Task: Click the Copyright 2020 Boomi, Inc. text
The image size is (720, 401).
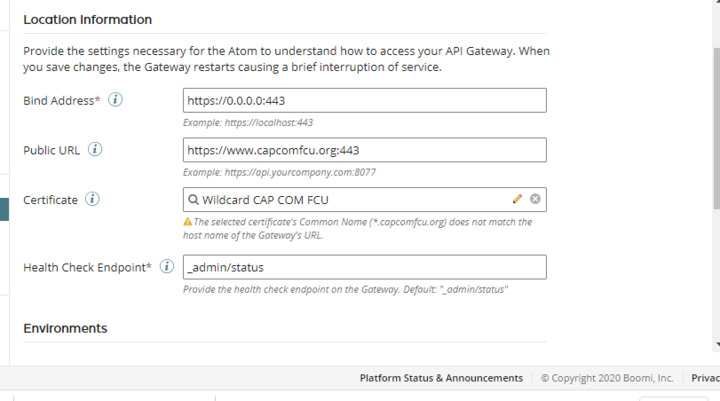Action: click(x=610, y=378)
